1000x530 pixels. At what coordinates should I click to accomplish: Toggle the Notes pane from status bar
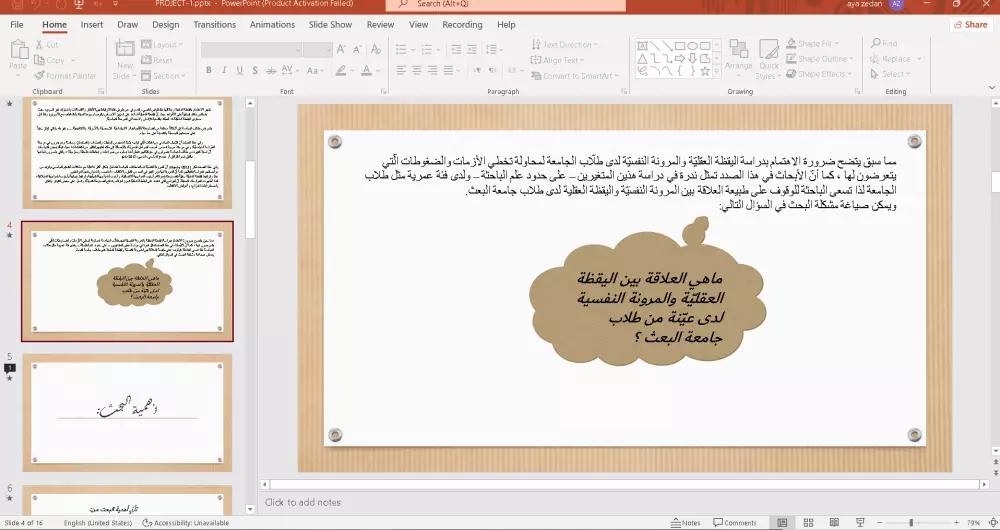[x=686, y=522]
